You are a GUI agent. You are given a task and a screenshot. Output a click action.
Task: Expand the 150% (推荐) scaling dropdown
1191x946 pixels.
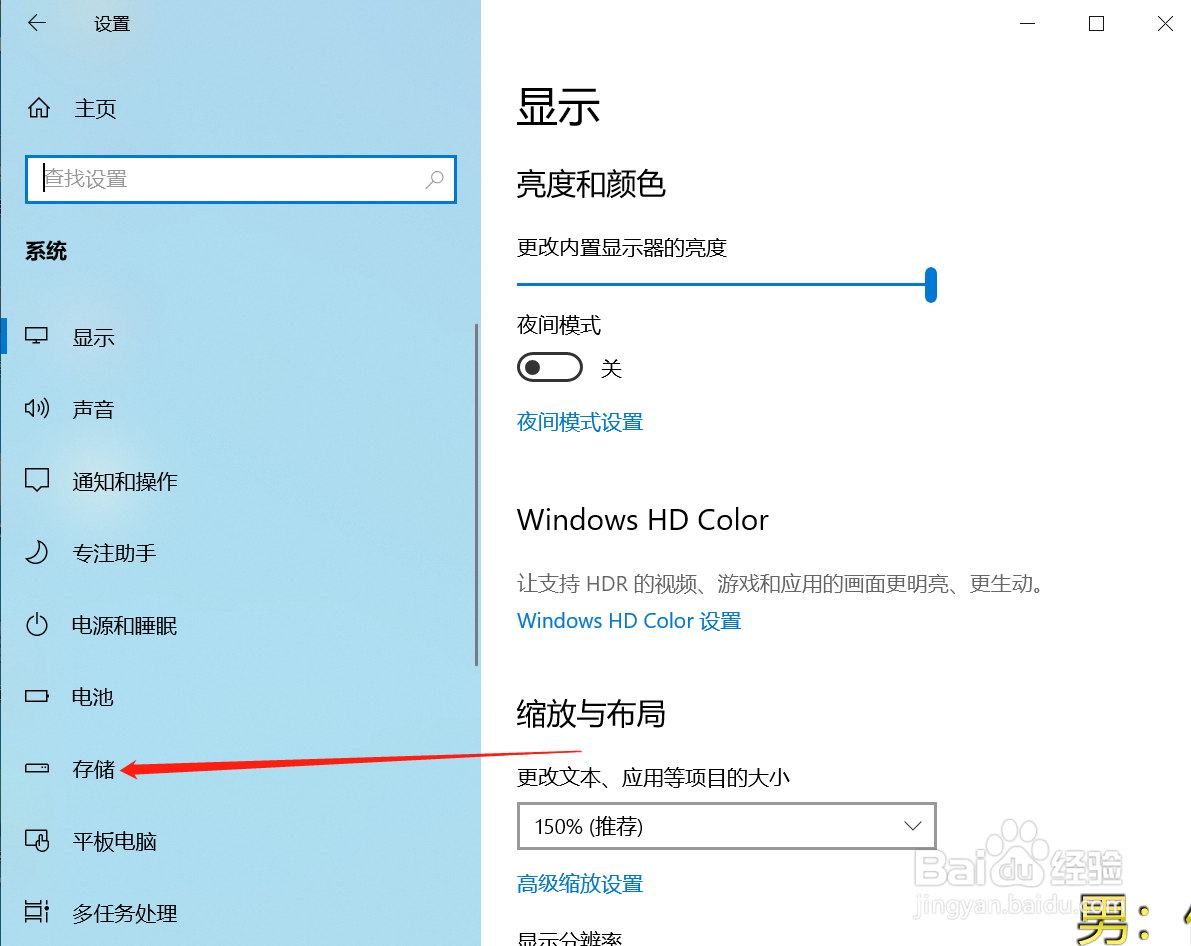pos(726,826)
